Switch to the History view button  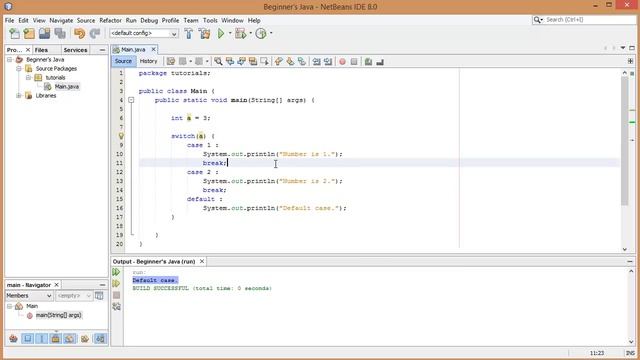(148, 61)
